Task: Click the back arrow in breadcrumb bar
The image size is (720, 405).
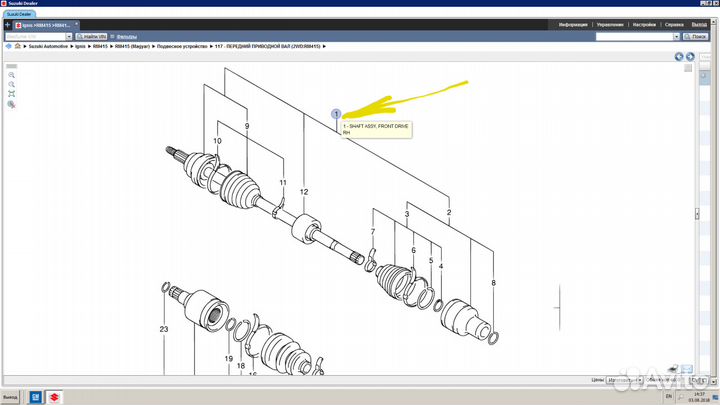Action: click(x=8, y=46)
